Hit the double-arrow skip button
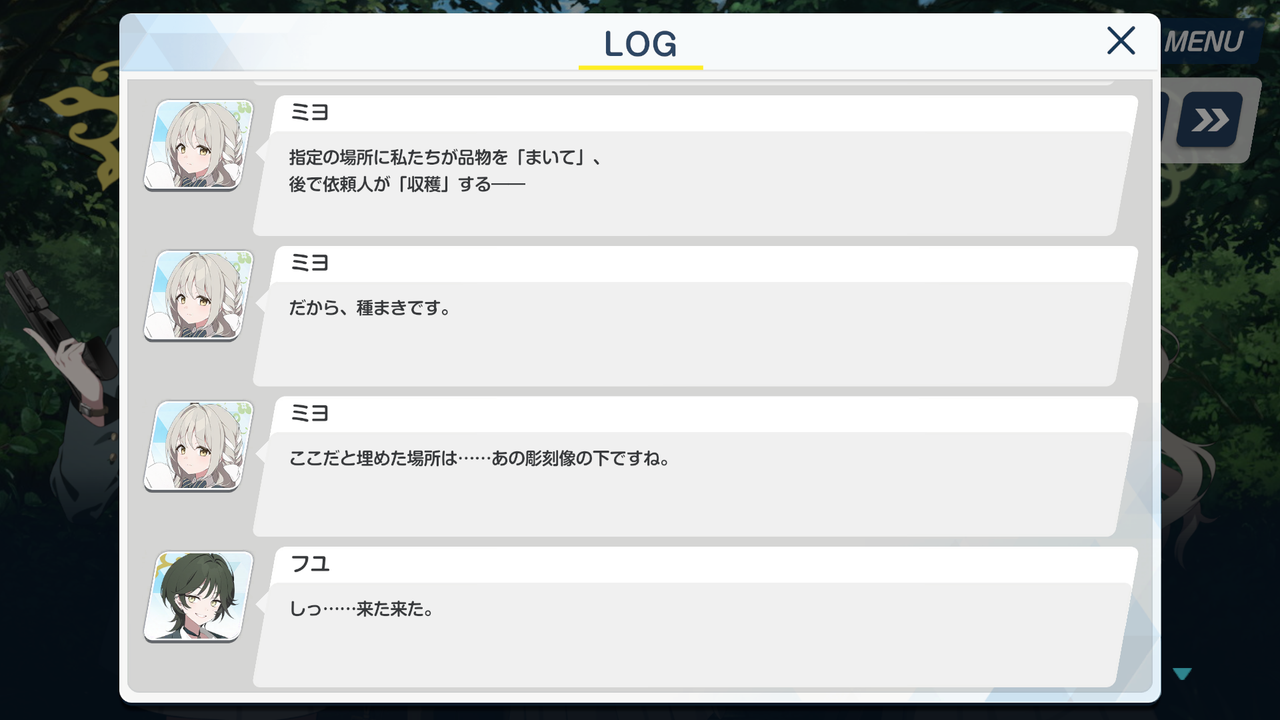Image resolution: width=1280 pixels, height=720 pixels. 1209,121
